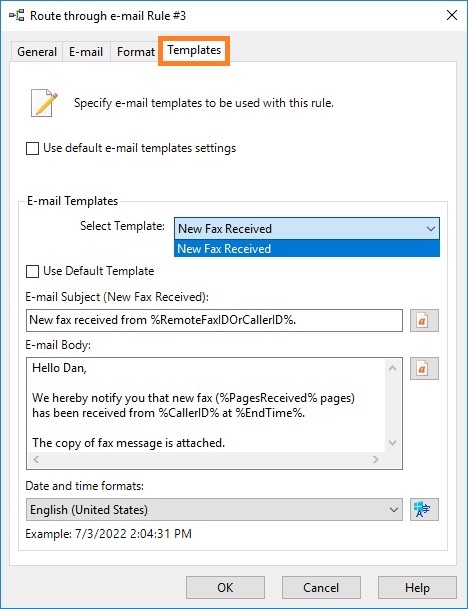The height and width of the screenshot is (609, 468).
Task: Collapse the Select Template dropdown arrow
Action: click(x=430, y=229)
